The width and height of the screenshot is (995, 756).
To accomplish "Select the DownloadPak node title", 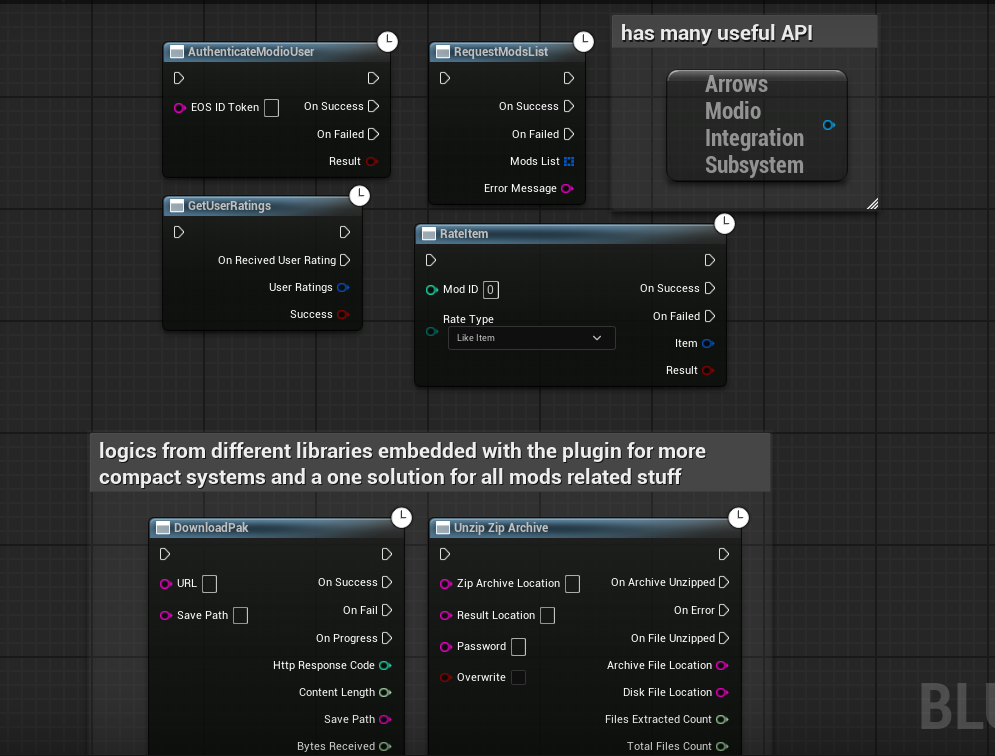I will coord(211,527).
